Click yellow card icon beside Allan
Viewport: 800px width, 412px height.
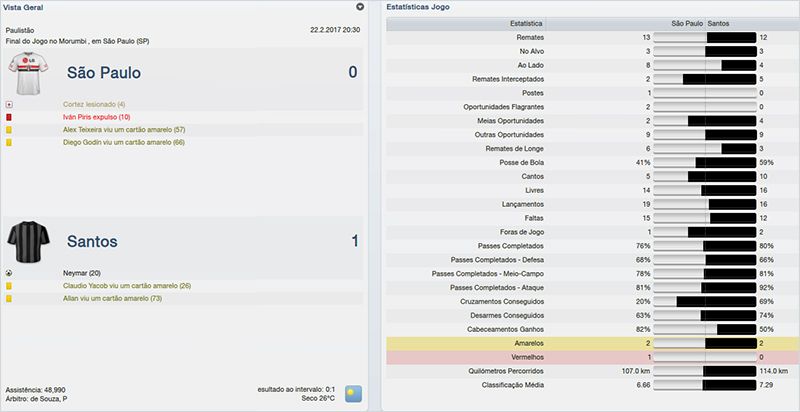(9, 299)
